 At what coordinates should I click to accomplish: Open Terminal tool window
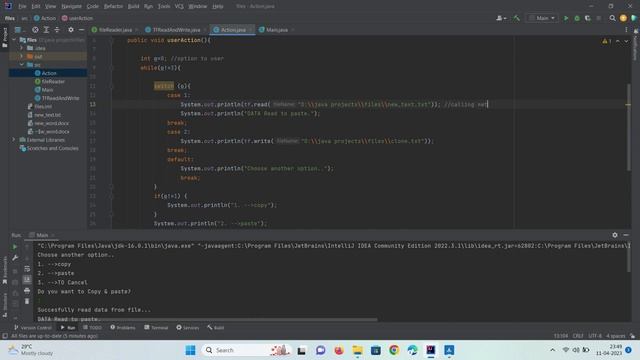click(x=156, y=327)
